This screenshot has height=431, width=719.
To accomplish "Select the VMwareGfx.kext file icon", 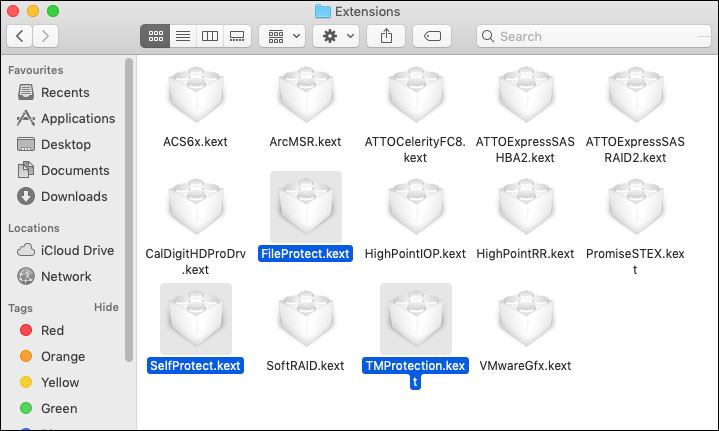I will (526, 319).
